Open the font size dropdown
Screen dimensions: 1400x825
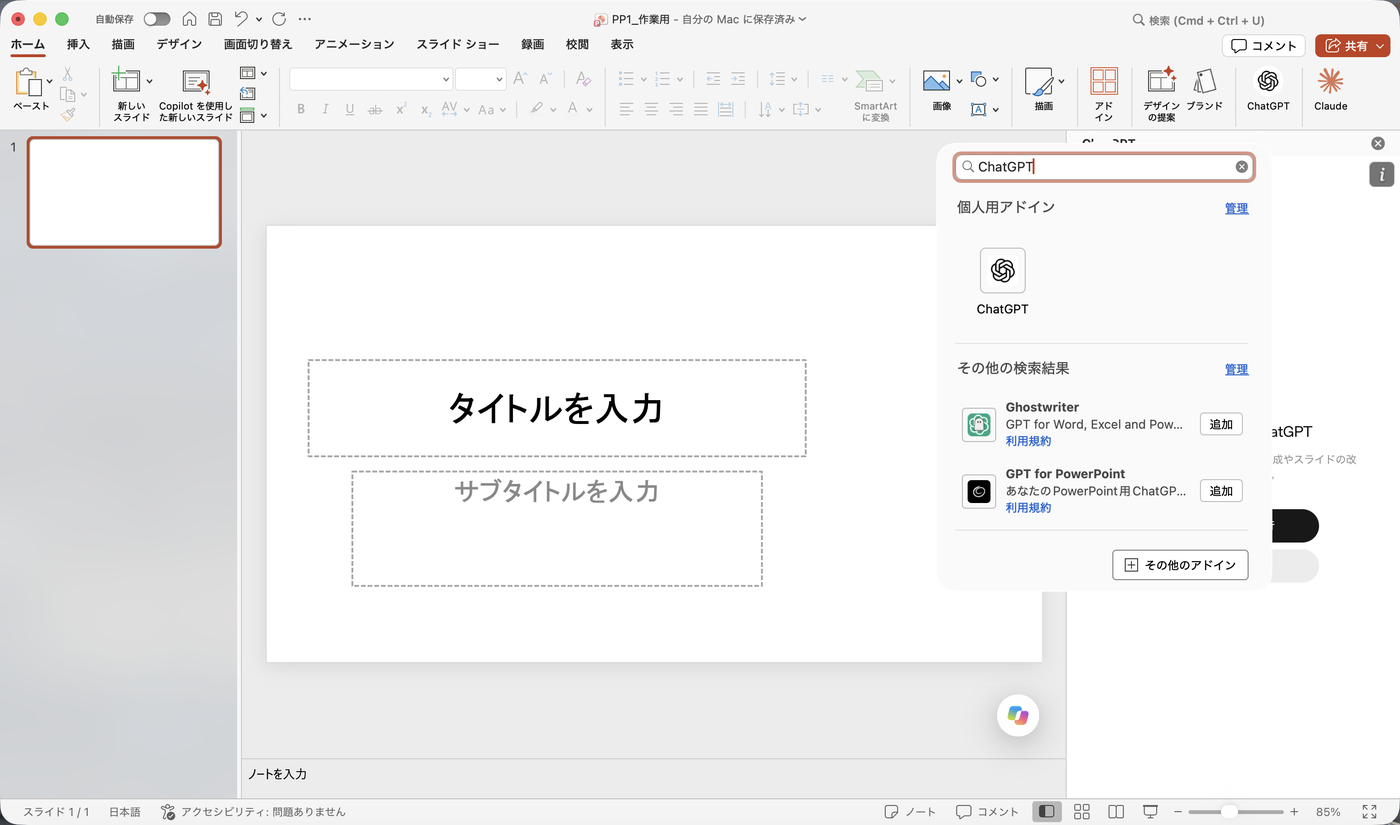click(499, 79)
